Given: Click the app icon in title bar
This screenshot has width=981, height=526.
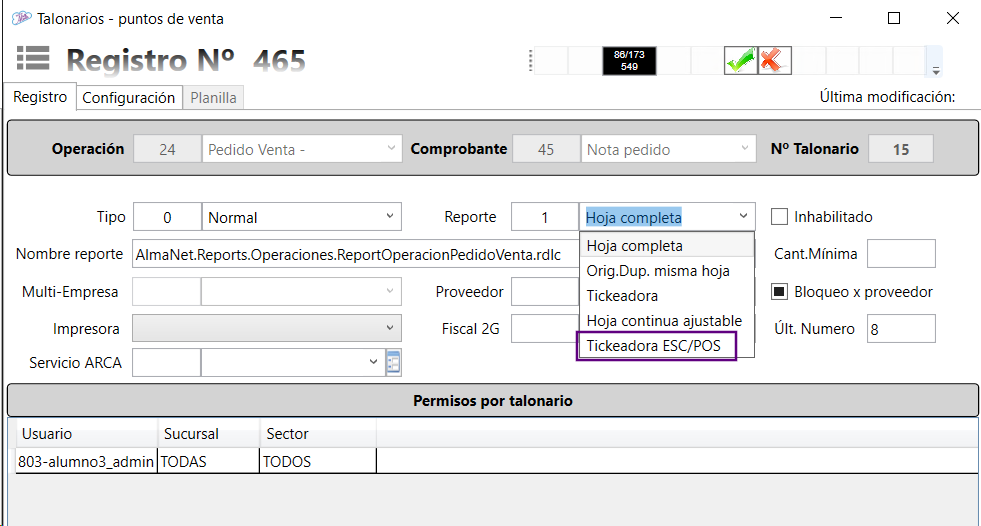Looking at the screenshot, I should (x=19, y=18).
